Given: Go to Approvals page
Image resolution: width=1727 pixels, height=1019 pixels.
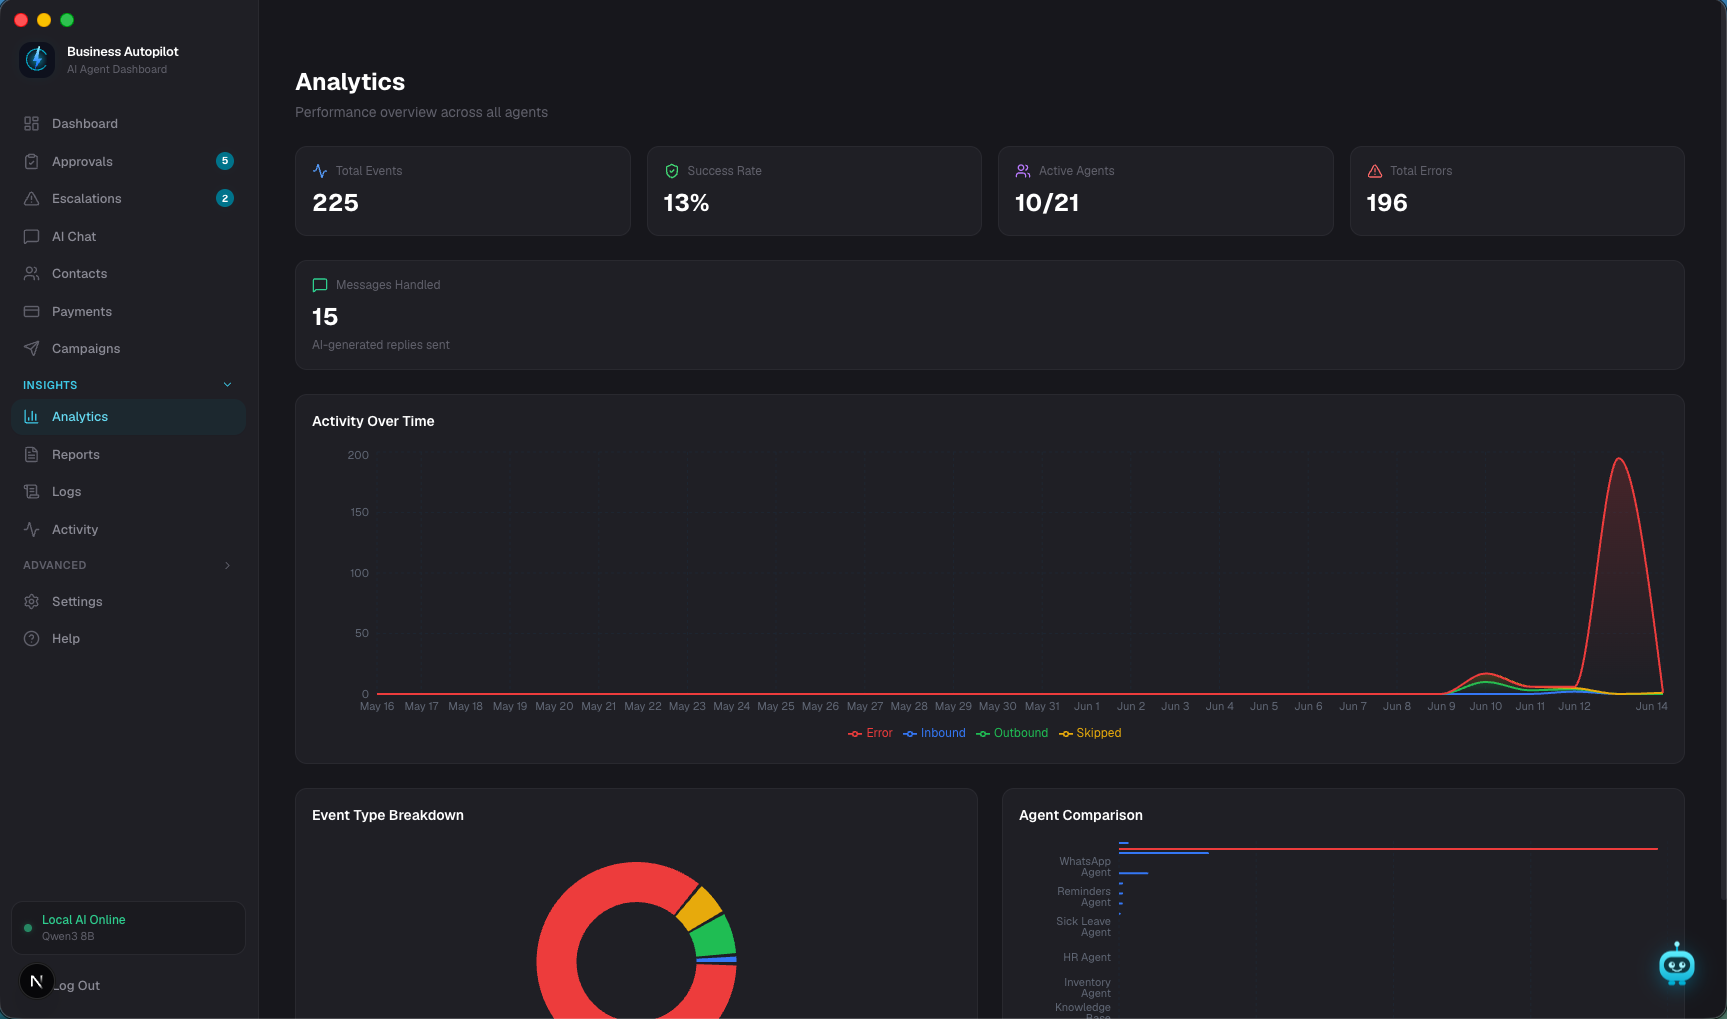Looking at the screenshot, I should (128, 161).
